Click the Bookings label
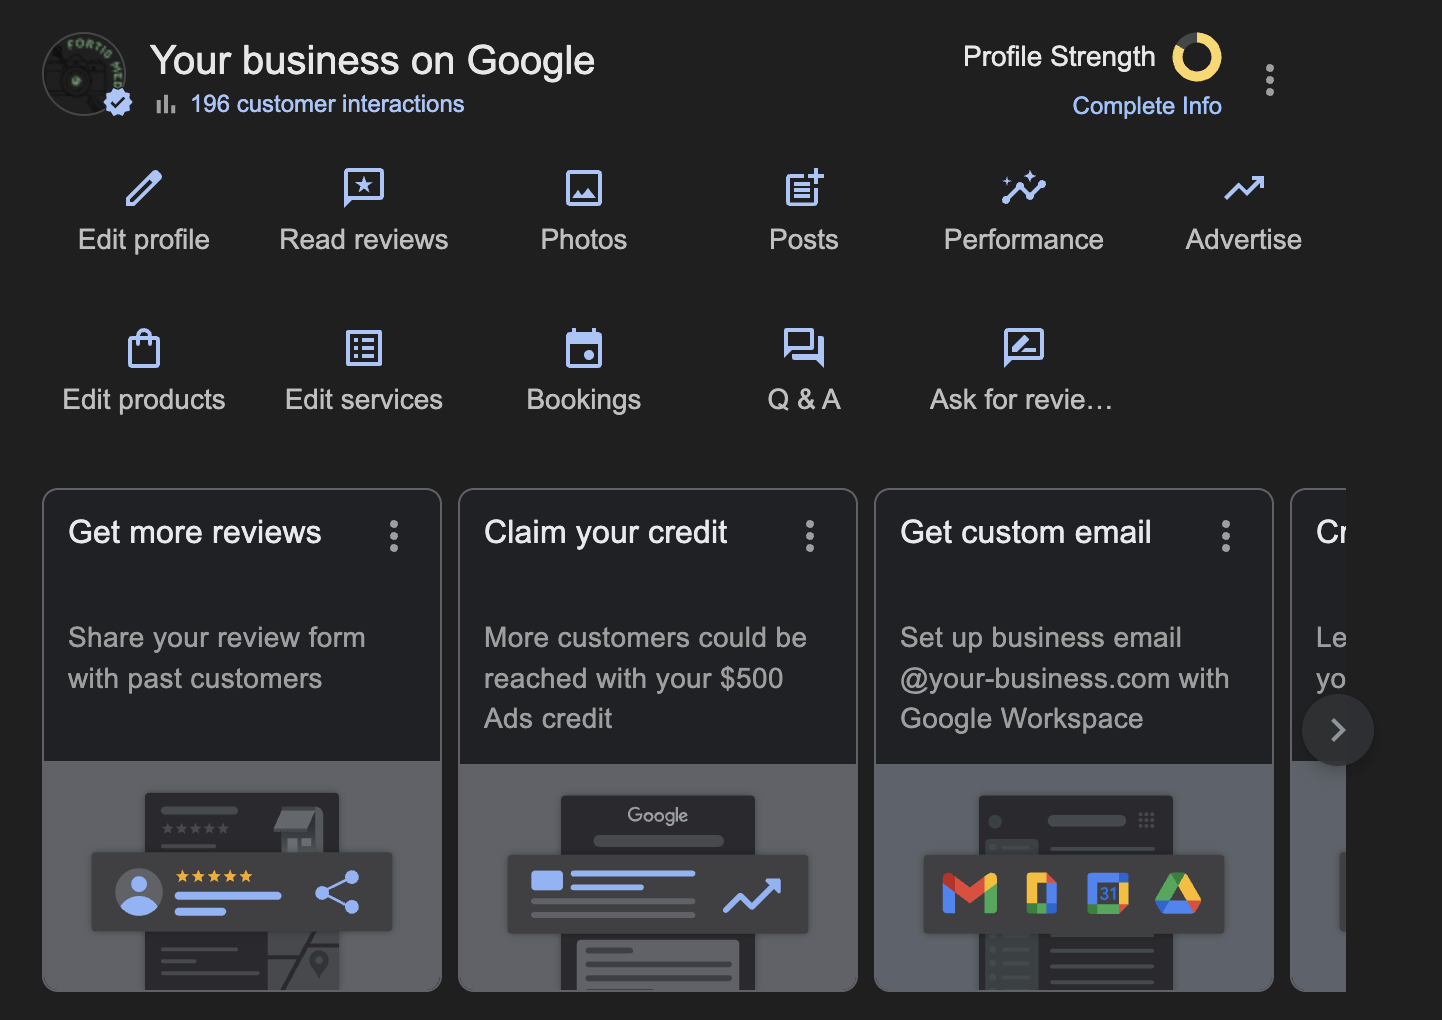 point(584,400)
